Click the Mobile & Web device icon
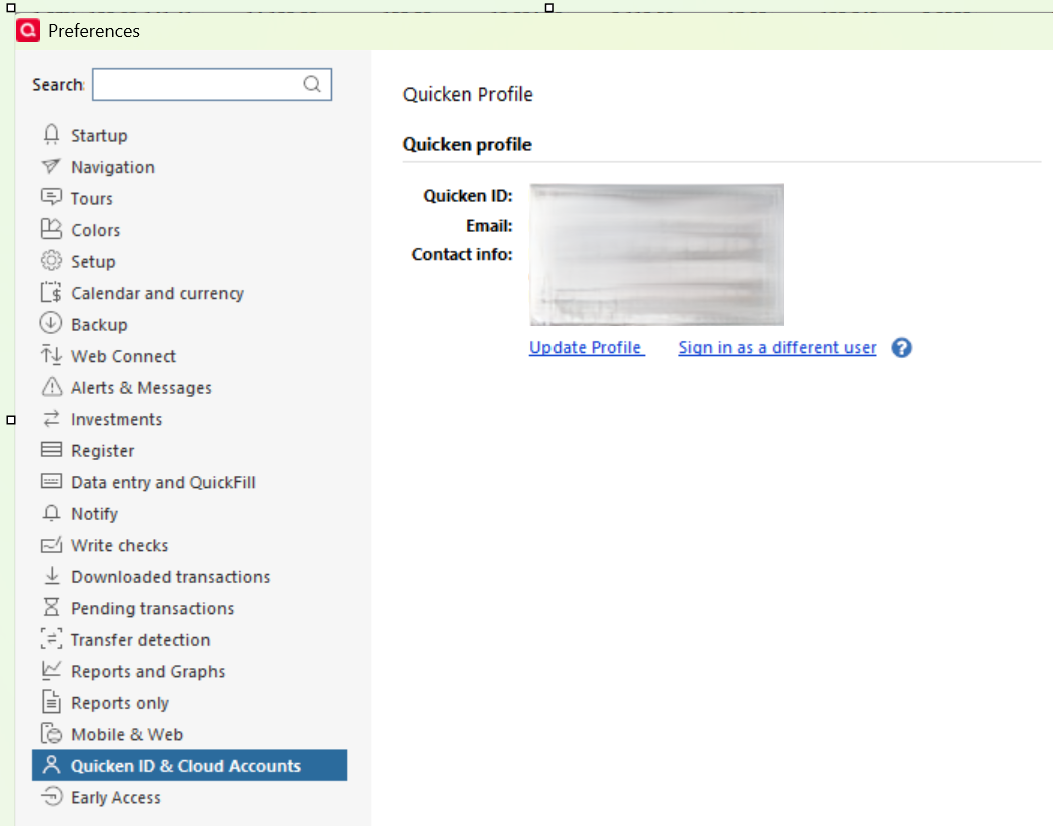Screen dimensions: 1053x826 (51, 733)
